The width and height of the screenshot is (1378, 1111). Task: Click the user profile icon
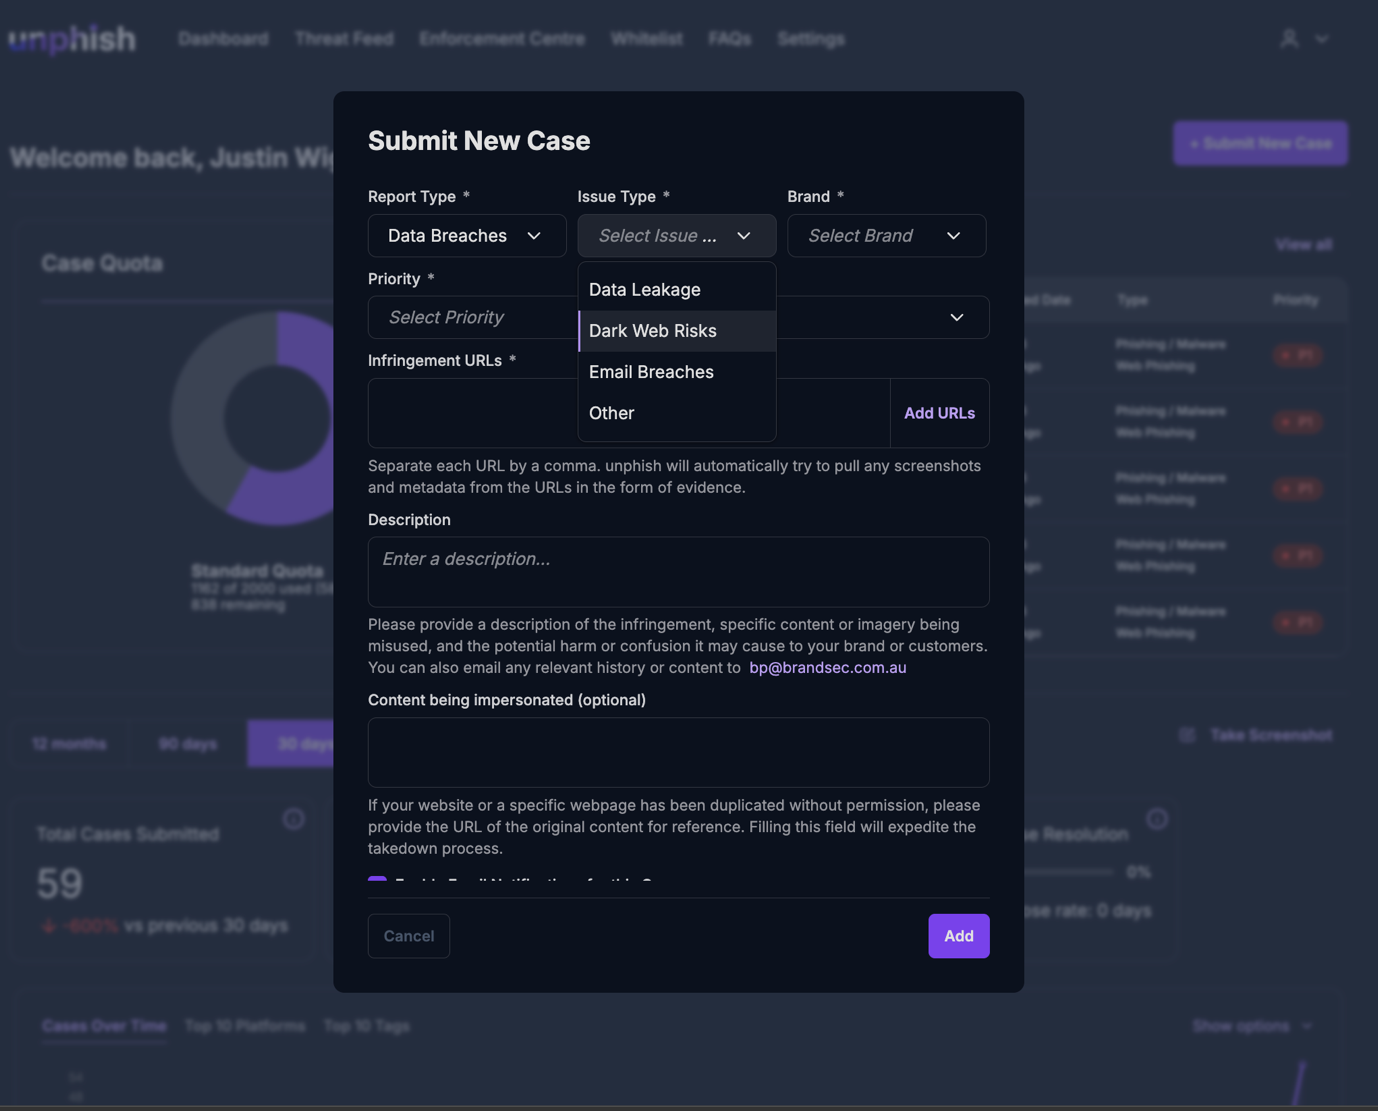point(1289,39)
